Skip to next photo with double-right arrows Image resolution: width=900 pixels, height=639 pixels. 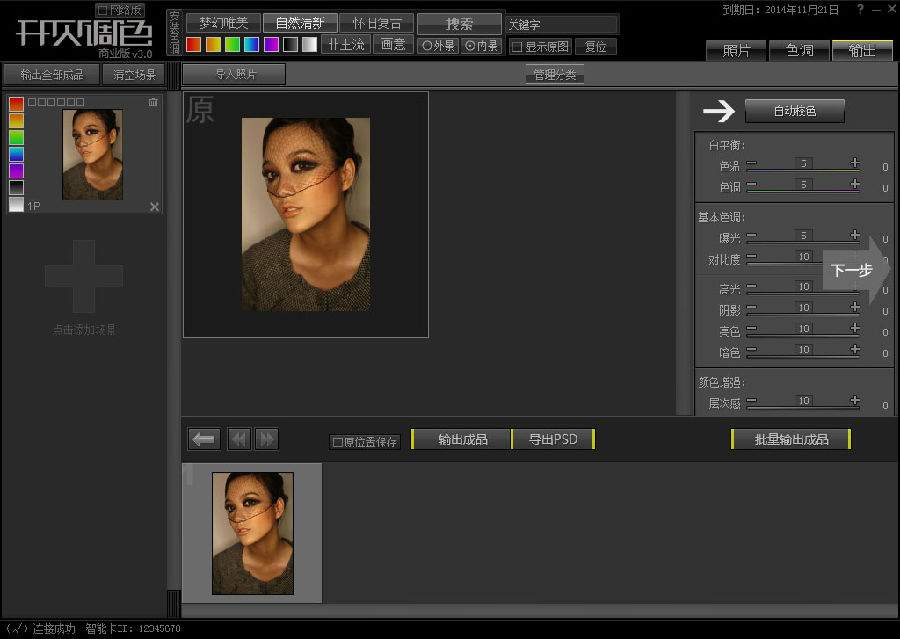(266, 439)
